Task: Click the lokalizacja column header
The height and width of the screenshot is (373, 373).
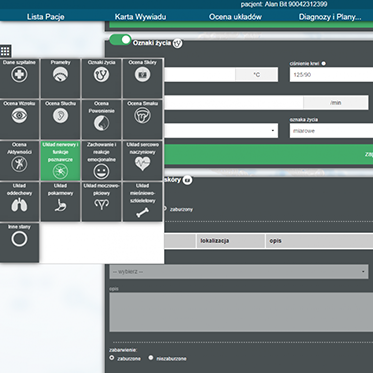Action: (x=231, y=241)
